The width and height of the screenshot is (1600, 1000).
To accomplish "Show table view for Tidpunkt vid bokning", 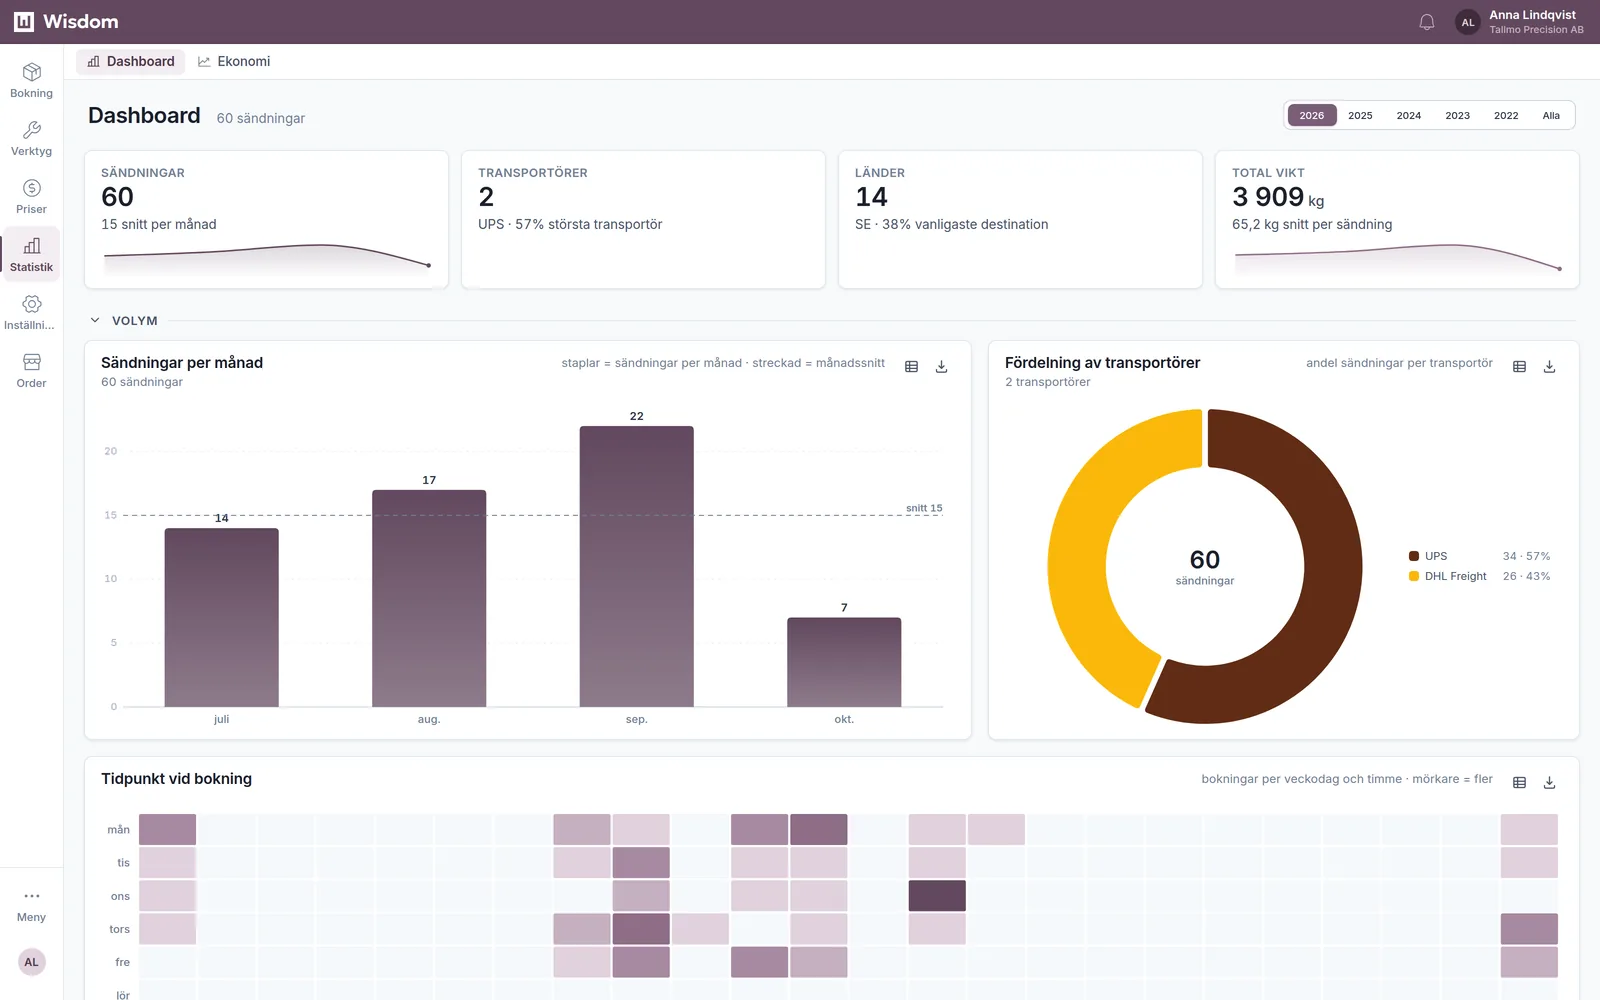I will point(1519,783).
